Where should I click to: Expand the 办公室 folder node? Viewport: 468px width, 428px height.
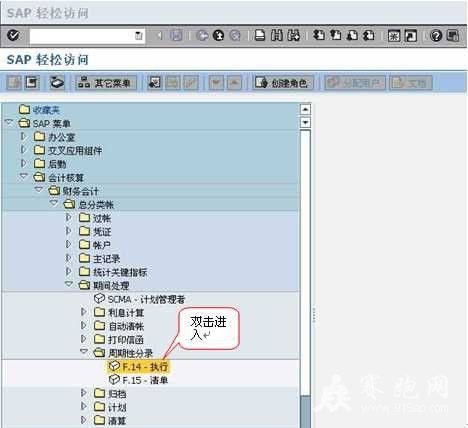pyautogui.click(x=23, y=136)
